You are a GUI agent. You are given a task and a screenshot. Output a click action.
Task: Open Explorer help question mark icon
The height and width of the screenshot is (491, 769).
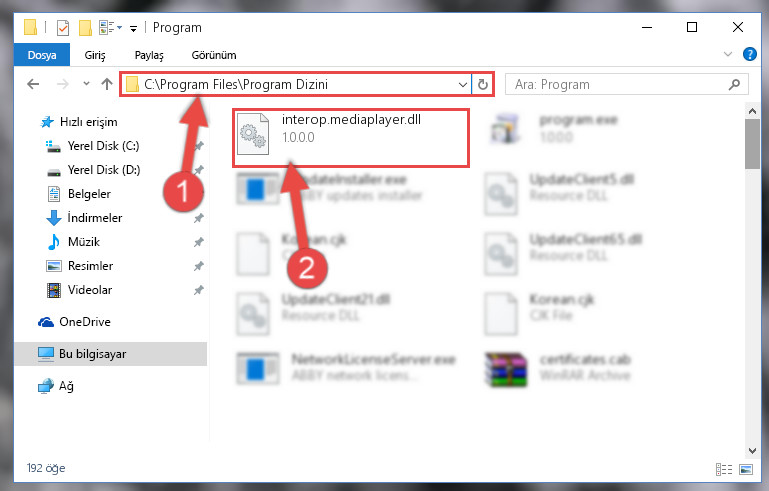749,54
